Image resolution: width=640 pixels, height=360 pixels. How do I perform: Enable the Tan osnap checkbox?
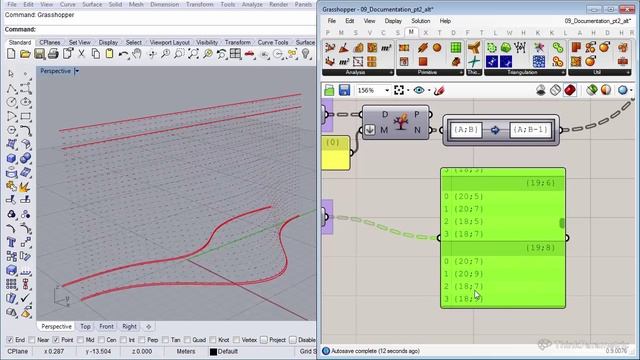tap(165, 340)
